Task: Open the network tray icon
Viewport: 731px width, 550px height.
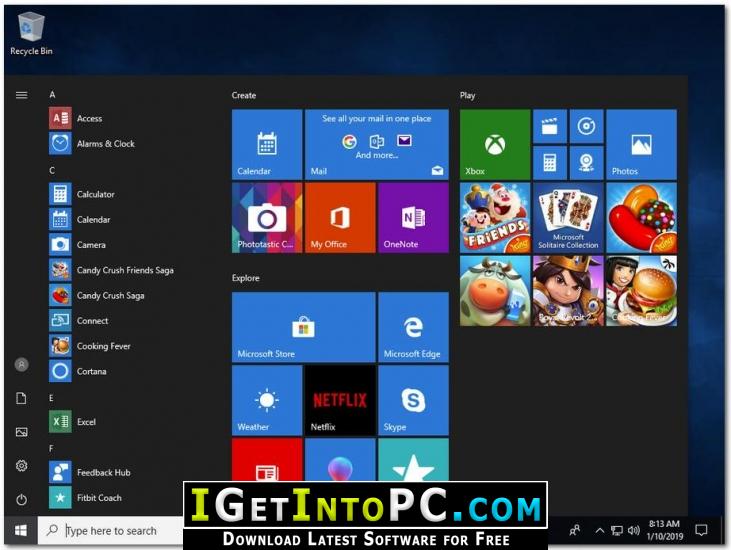Action: click(x=617, y=530)
